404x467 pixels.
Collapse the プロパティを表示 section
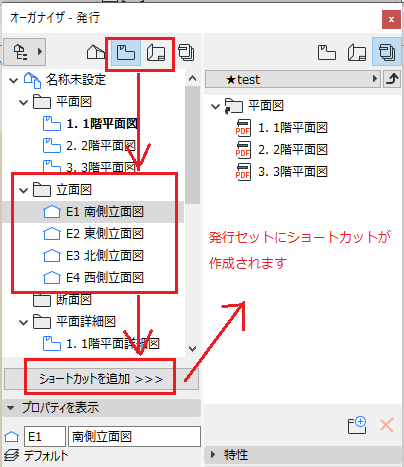(x=11, y=408)
